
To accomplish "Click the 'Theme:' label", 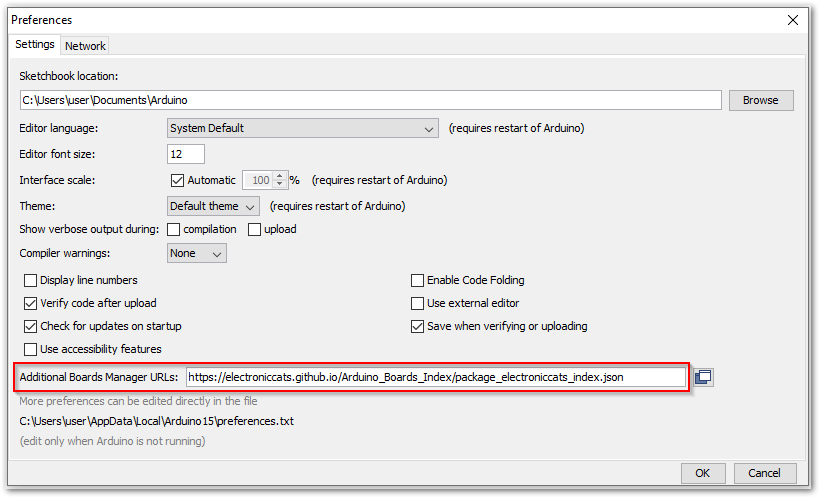I will [x=37, y=206].
